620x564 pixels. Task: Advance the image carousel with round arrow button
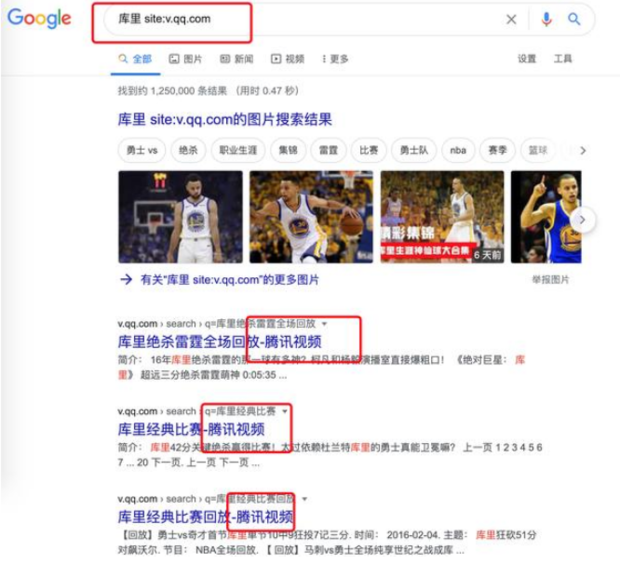[582, 220]
